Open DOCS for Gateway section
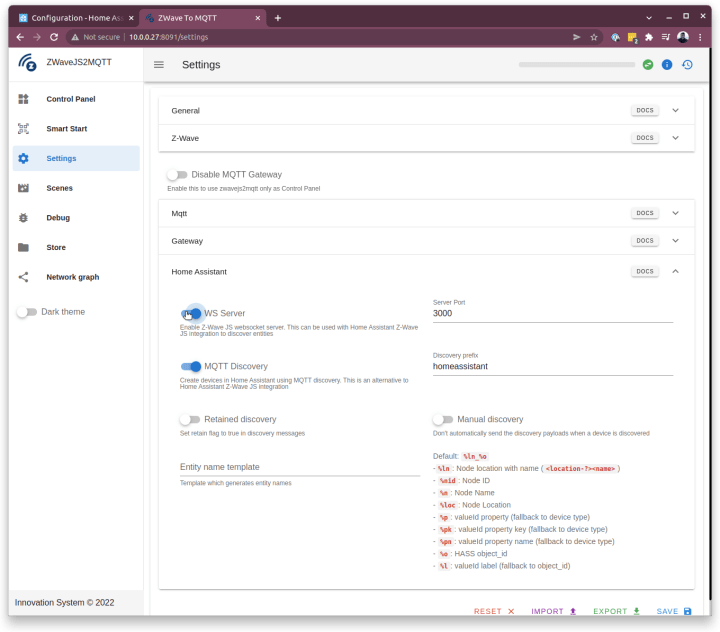Image resolution: width=720 pixels, height=632 pixels. [x=645, y=241]
